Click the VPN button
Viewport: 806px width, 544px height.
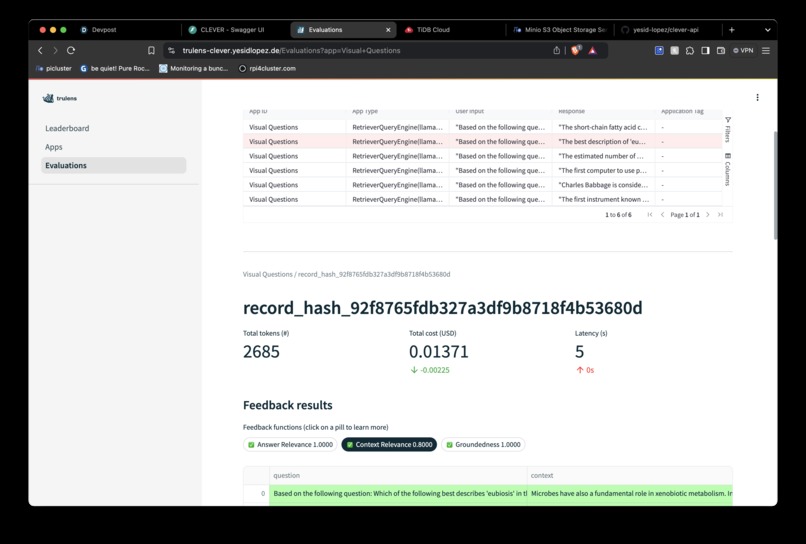[x=743, y=50]
